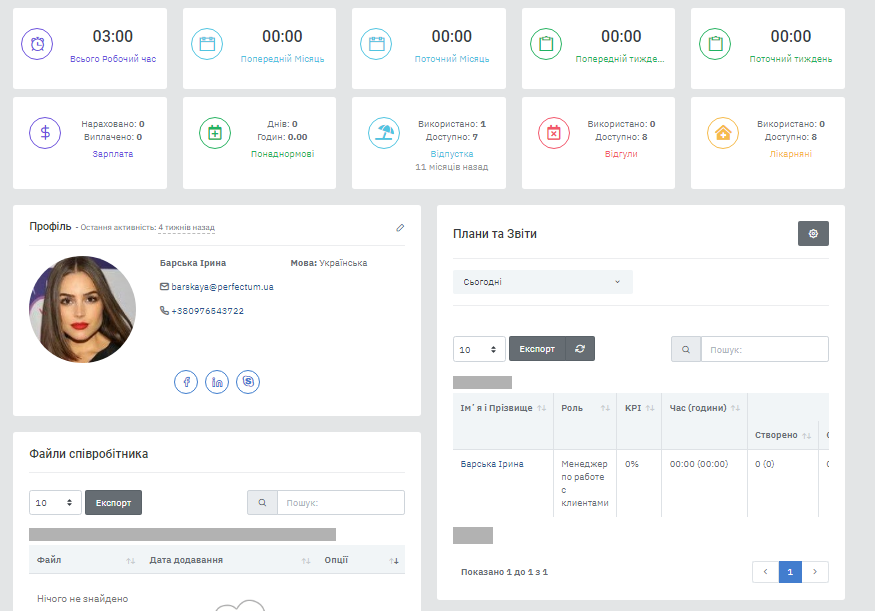
Task: Click the clock icon for Всього Робочий час
Action: click(x=37, y=44)
